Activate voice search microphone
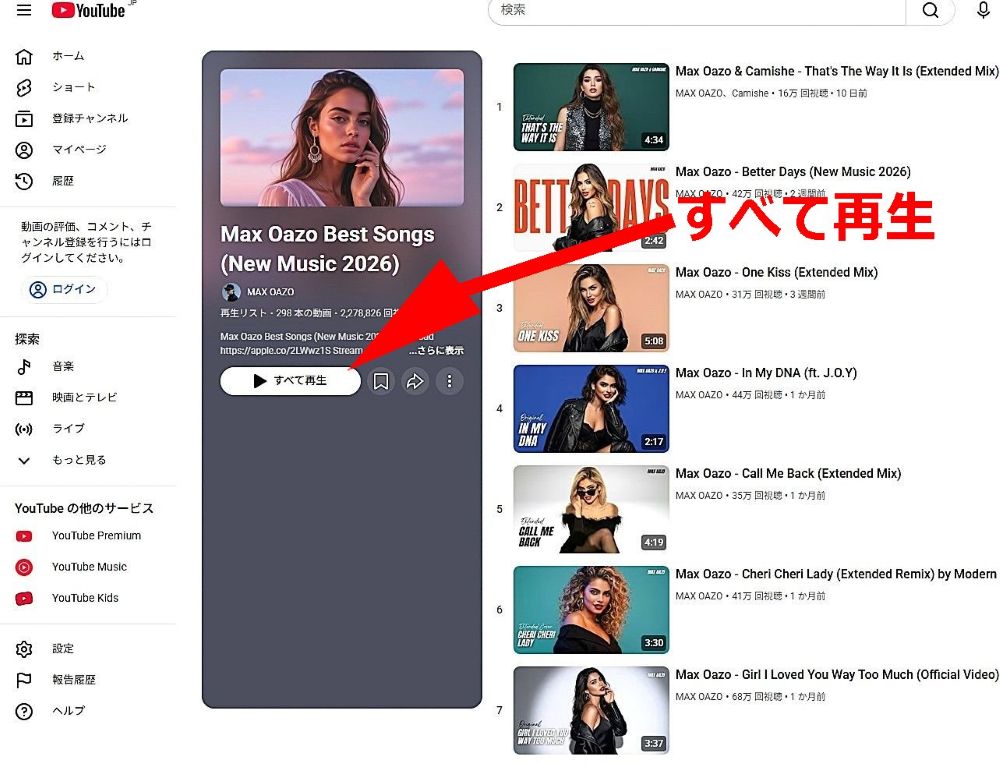The width and height of the screenshot is (1000, 764). (983, 10)
